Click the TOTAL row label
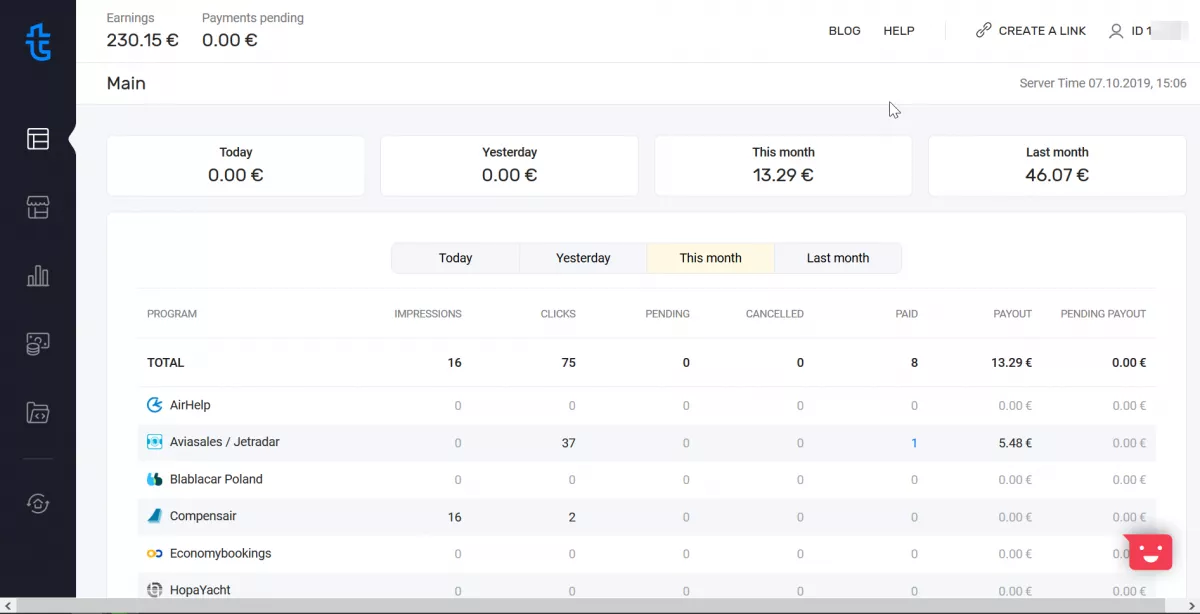The image size is (1200, 614). click(x=166, y=363)
